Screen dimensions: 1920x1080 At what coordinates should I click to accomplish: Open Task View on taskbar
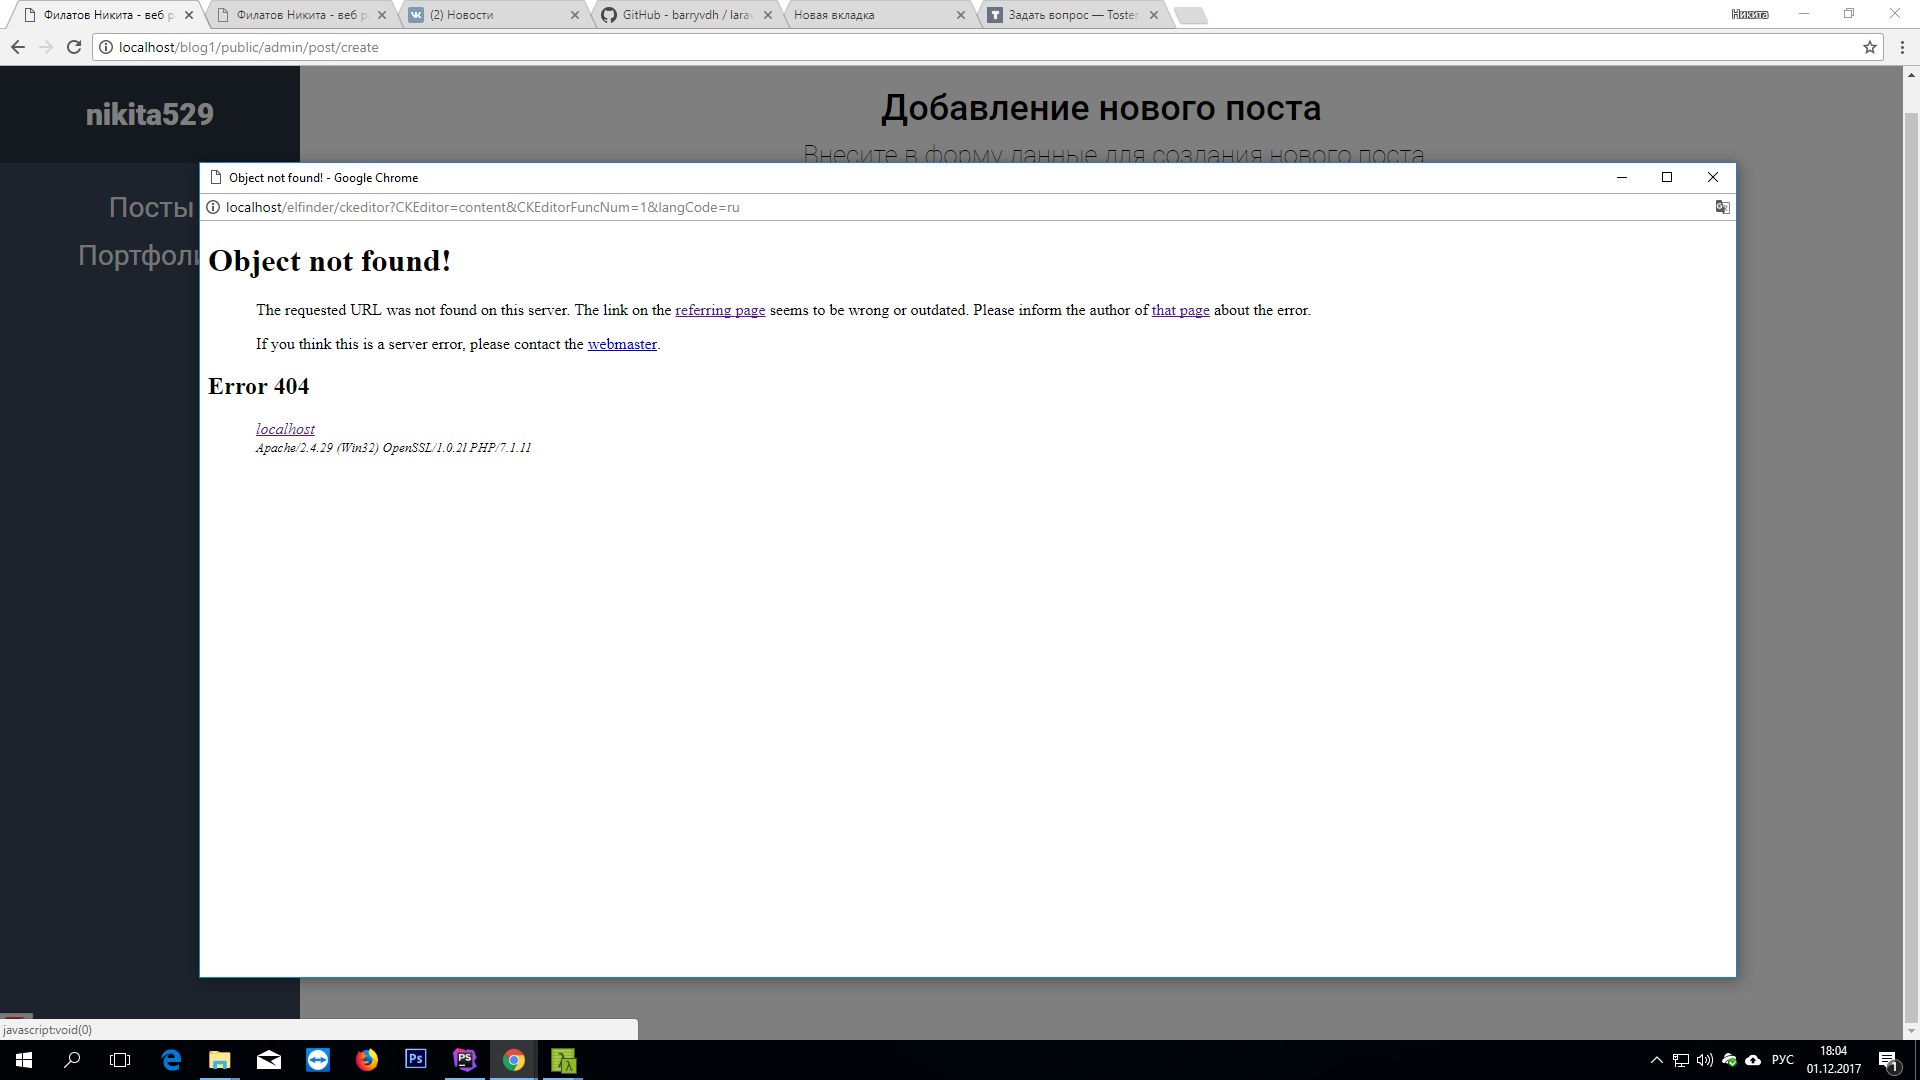tap(120, 1060)
